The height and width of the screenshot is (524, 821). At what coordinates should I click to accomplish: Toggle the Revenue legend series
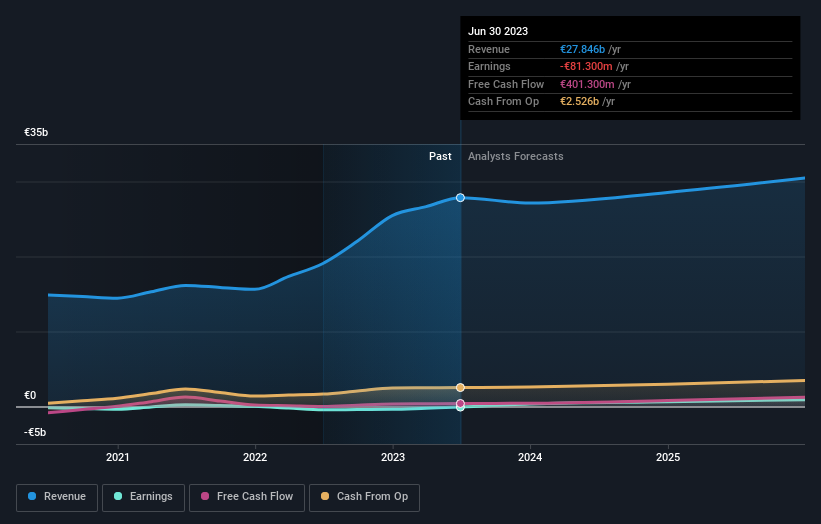coord(57,497)
